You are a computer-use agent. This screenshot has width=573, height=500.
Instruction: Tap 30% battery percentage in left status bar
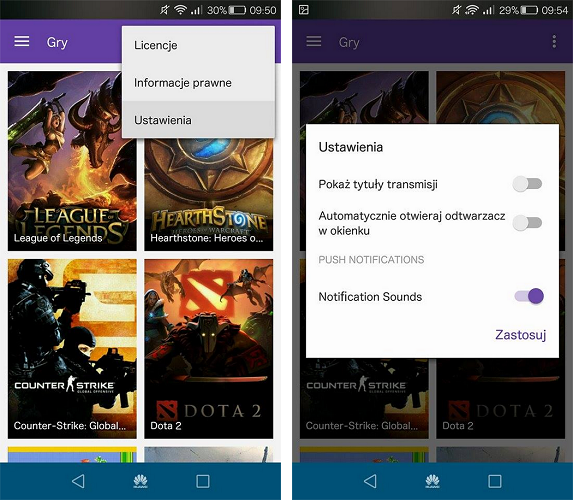(x=217, y=10)
